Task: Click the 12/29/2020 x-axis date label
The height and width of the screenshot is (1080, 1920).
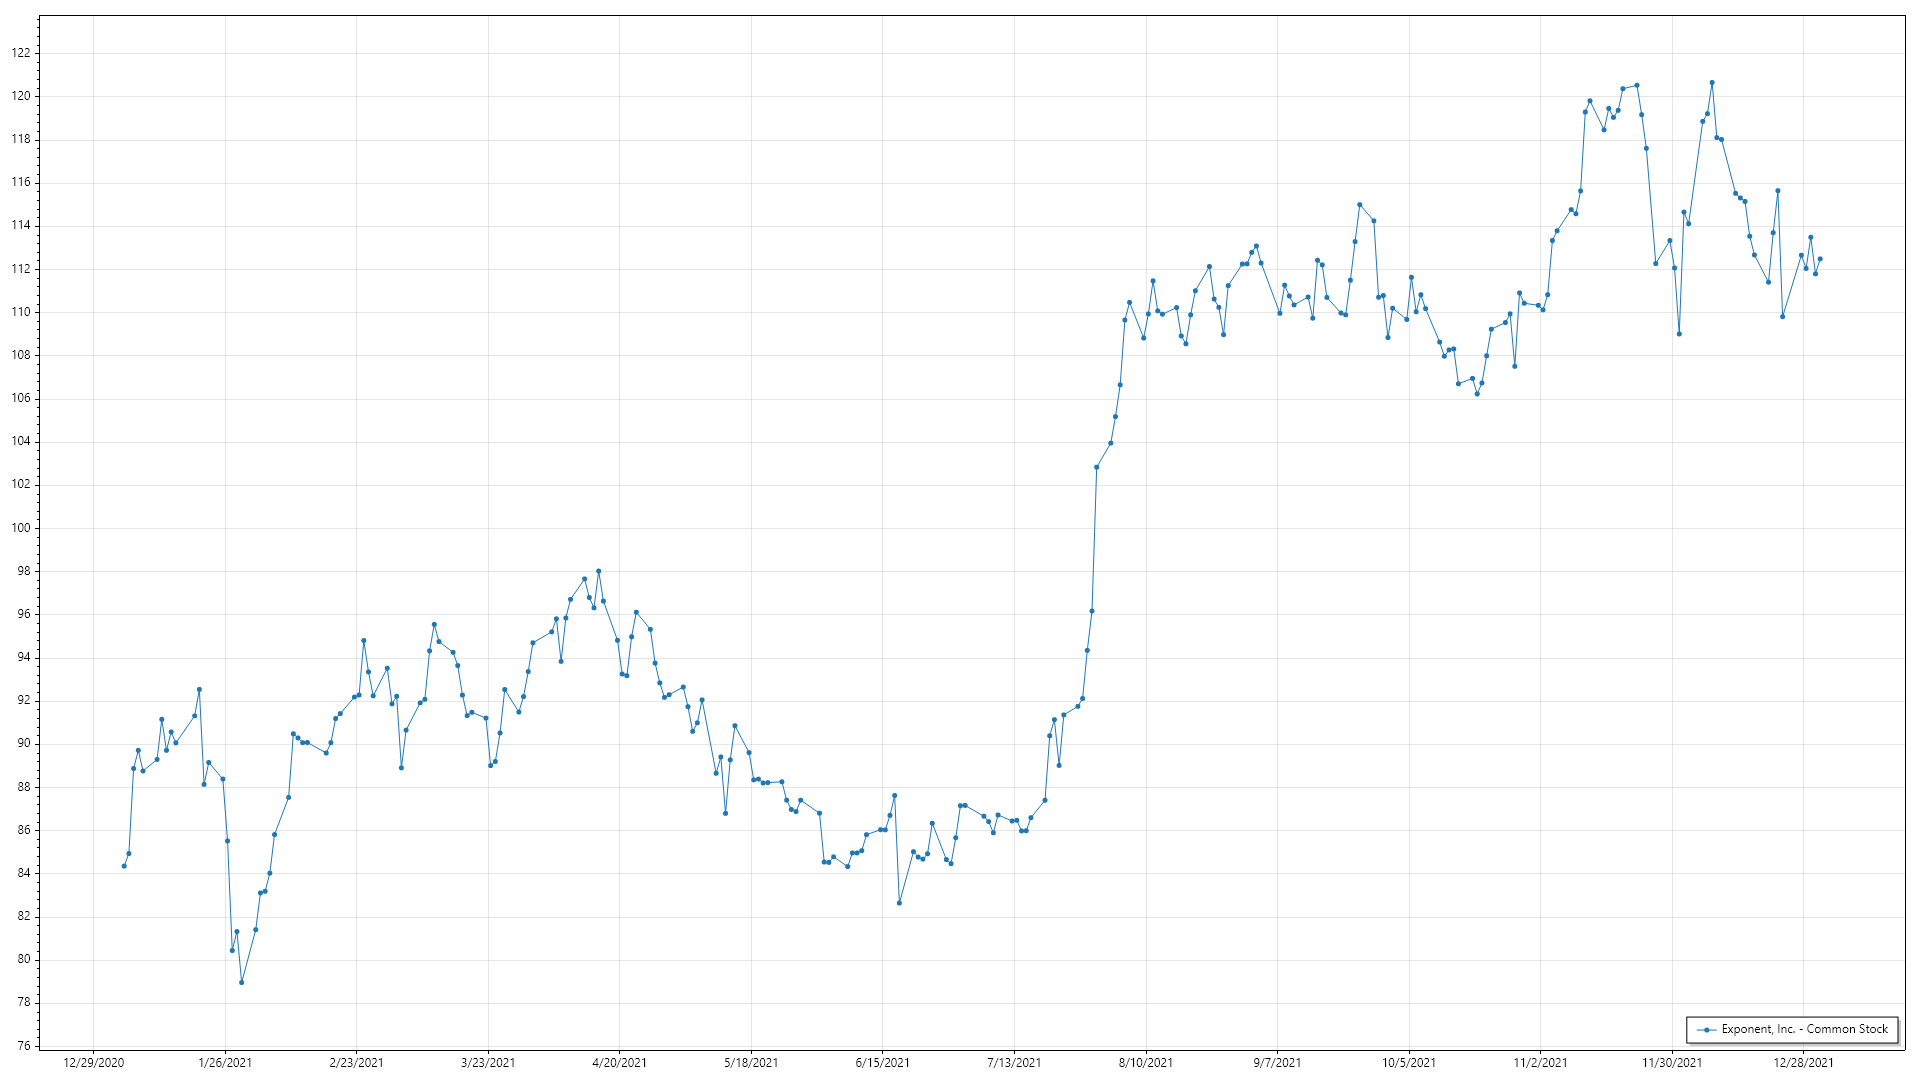Action: pyautogui.click(x=93, y=1062)
